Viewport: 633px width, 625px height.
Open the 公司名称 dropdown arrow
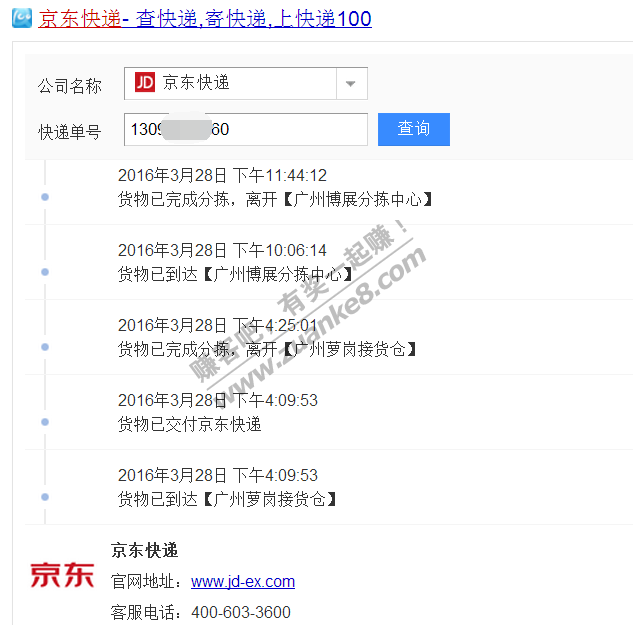pyautogui.click(x=351, y=84)
